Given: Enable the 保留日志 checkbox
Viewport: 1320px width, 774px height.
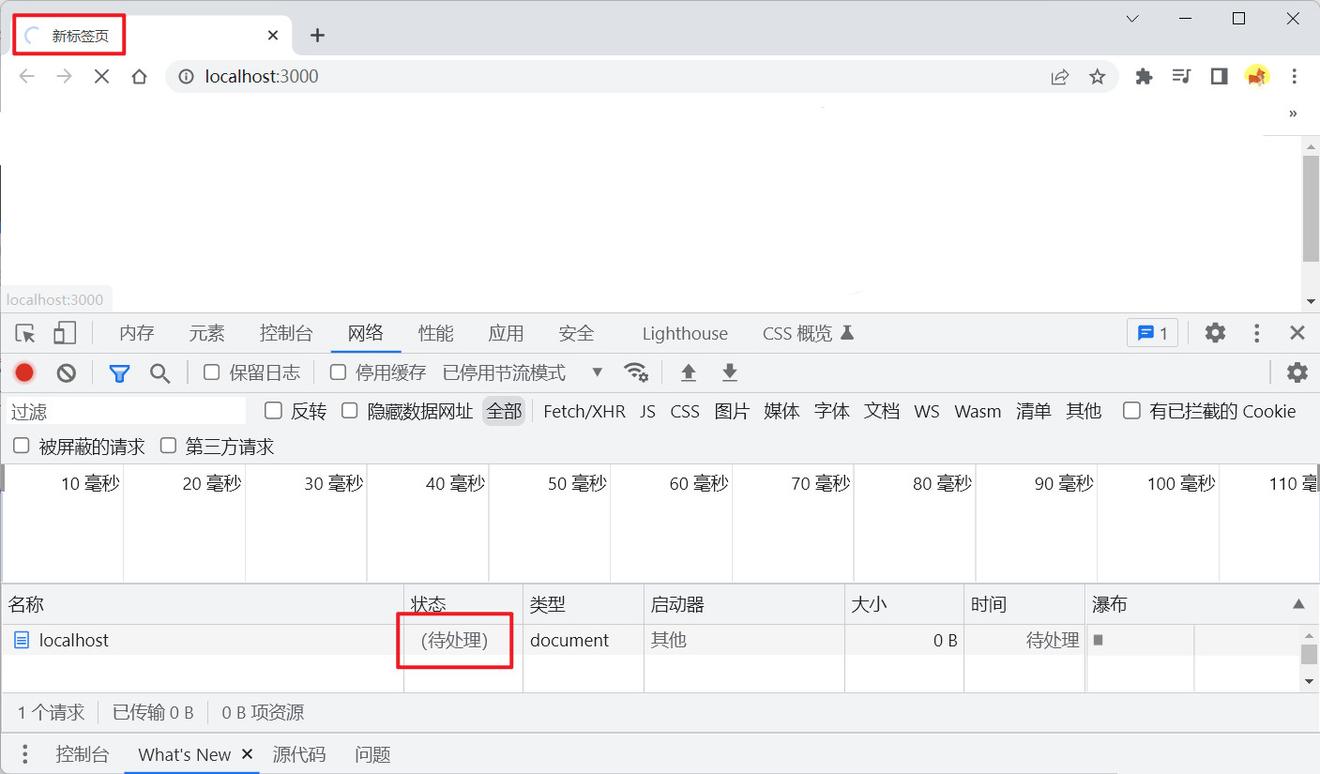Looking at the screenshot, I should pyautogui.click(x=212, y=372).
